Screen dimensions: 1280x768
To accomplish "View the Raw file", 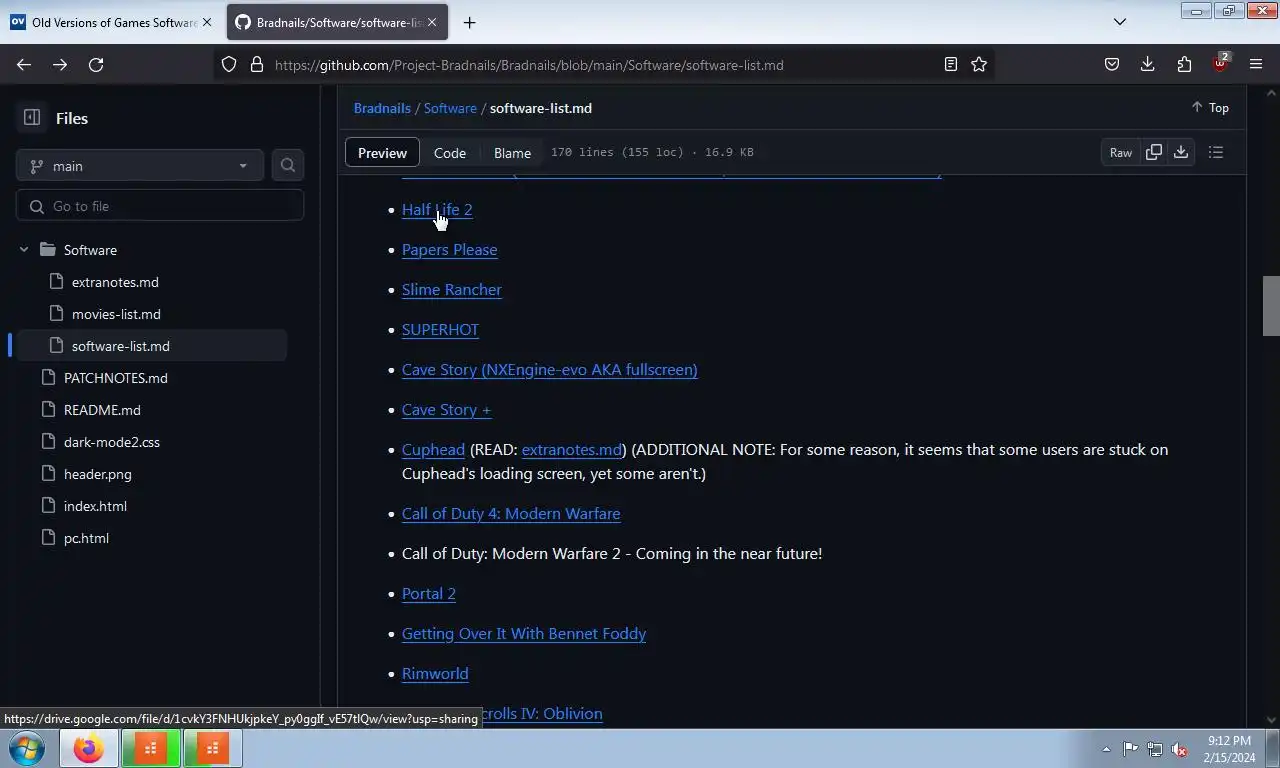I will [x=1121, y=153].
